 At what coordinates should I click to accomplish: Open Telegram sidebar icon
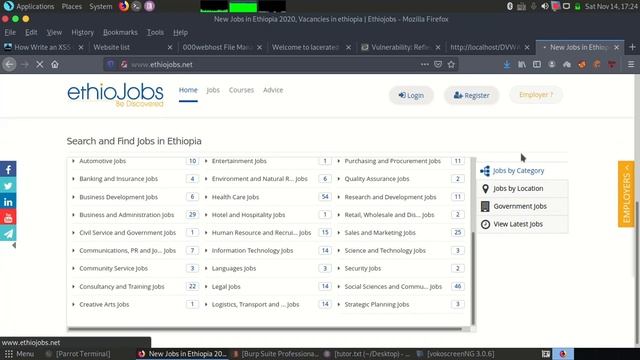pyautogui.click(x=8, y=233)
